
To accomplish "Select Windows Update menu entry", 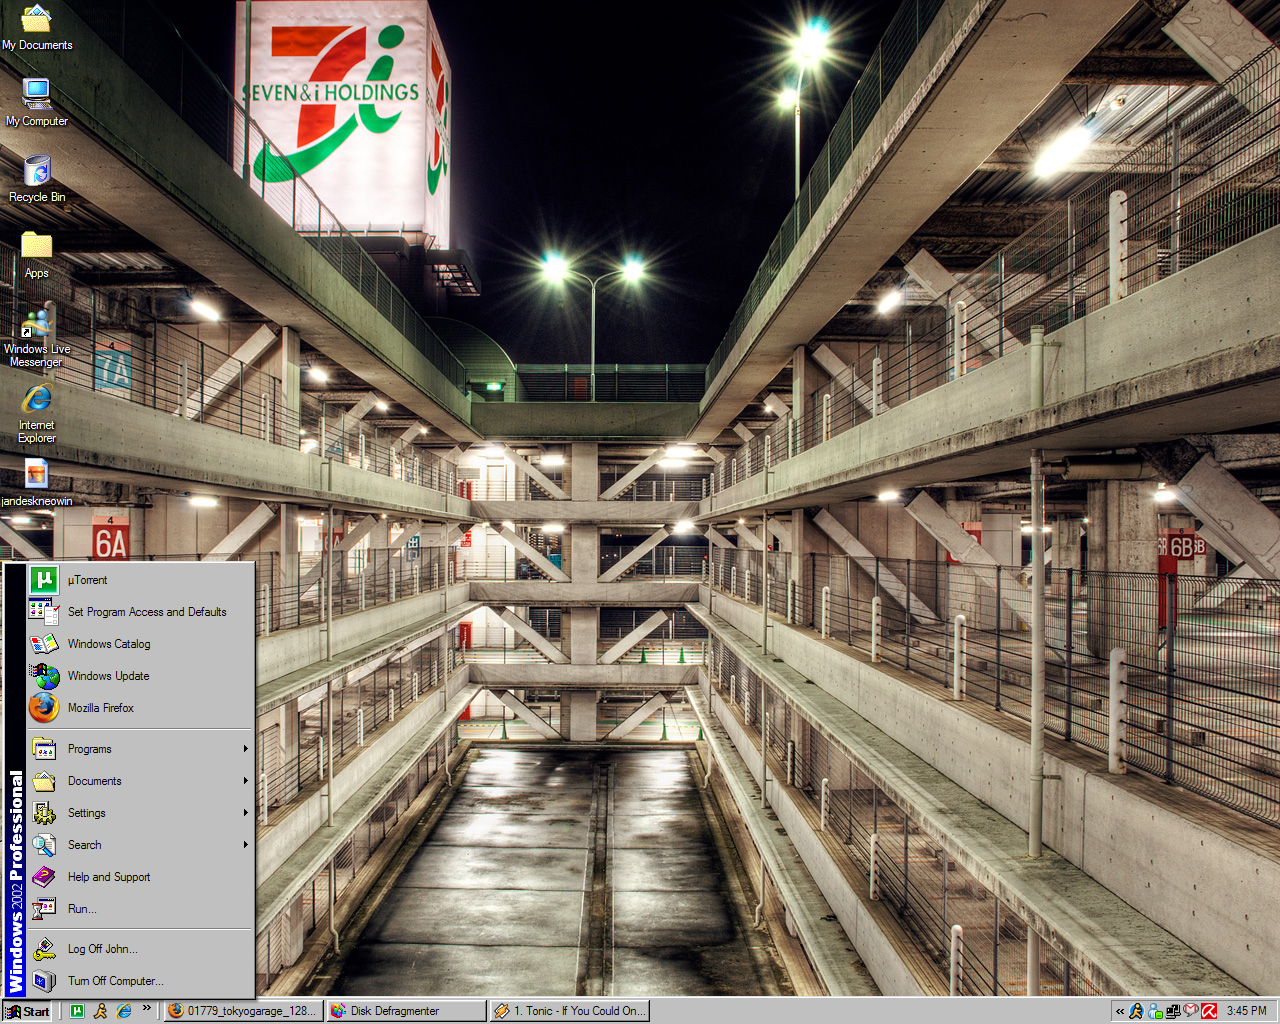I will (108, 676).
